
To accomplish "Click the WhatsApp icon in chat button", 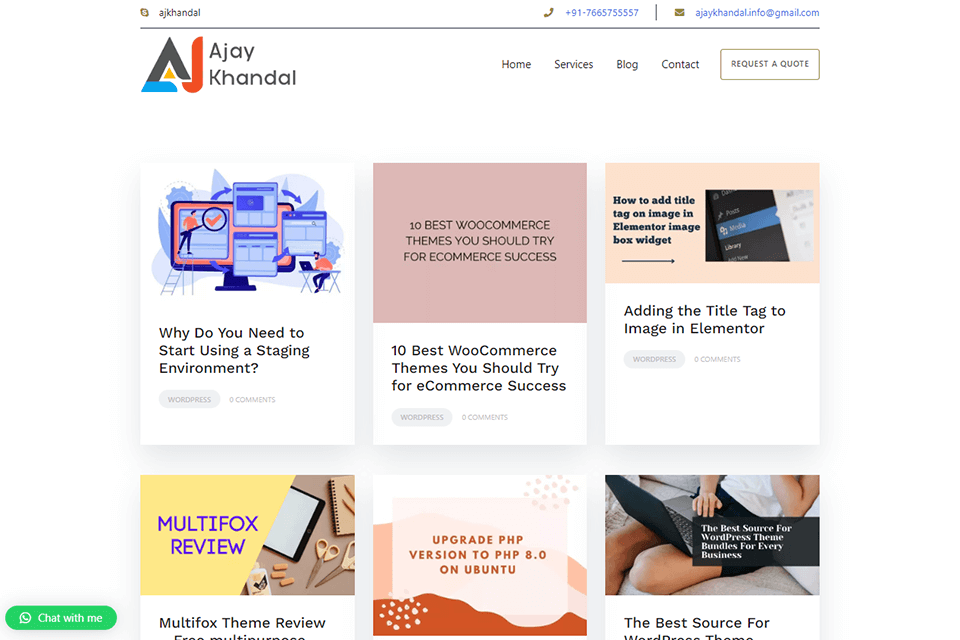I will click(25, 618).
